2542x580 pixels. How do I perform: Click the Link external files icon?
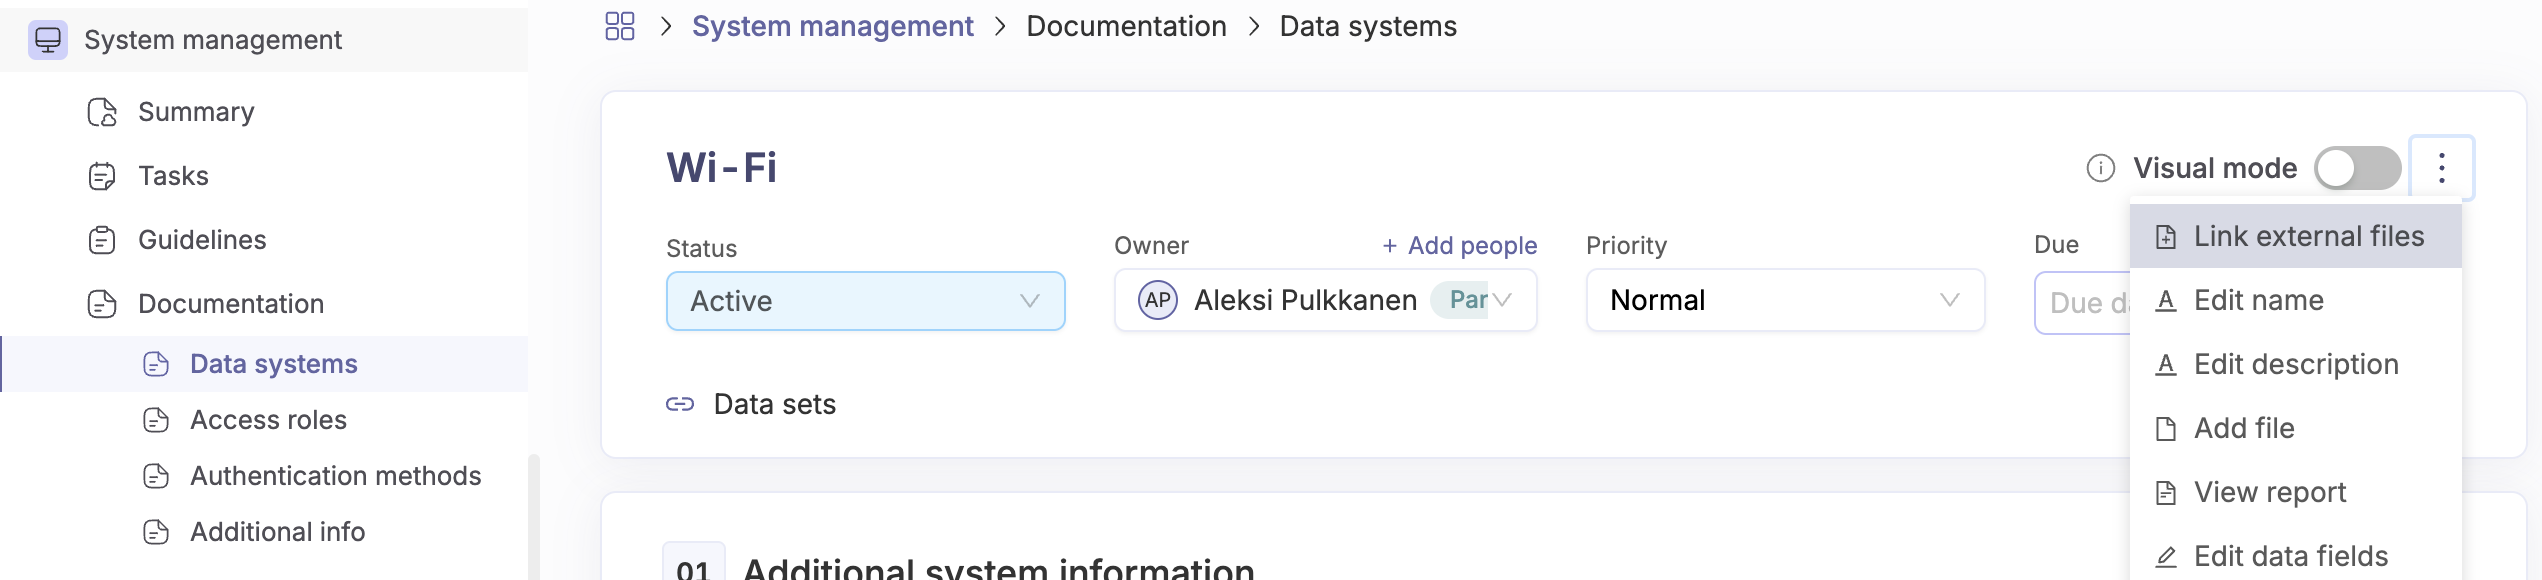[2166, 237]
